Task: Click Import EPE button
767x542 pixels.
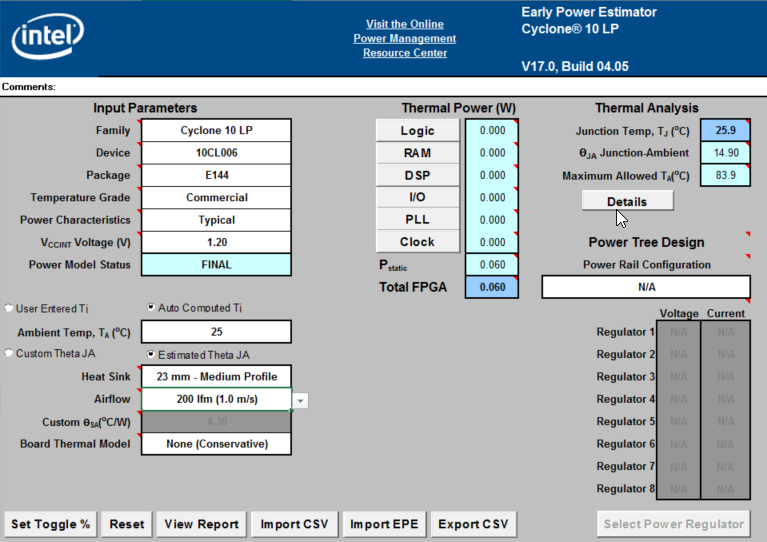Action: pos(384,524)
